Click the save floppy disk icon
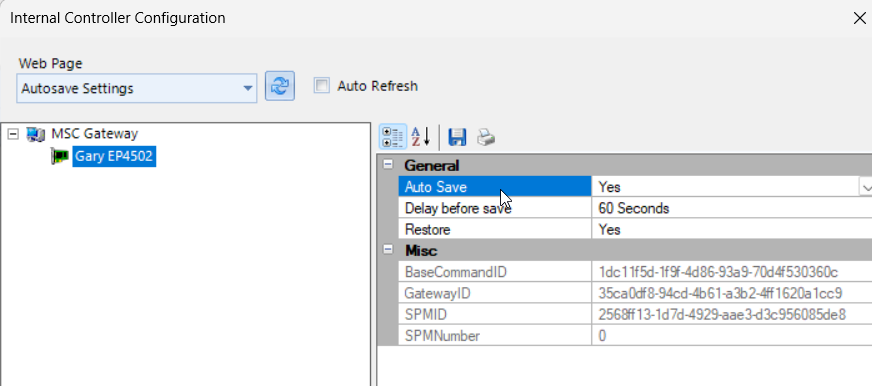The image size is (872, 386). click(x=457, y=137)
